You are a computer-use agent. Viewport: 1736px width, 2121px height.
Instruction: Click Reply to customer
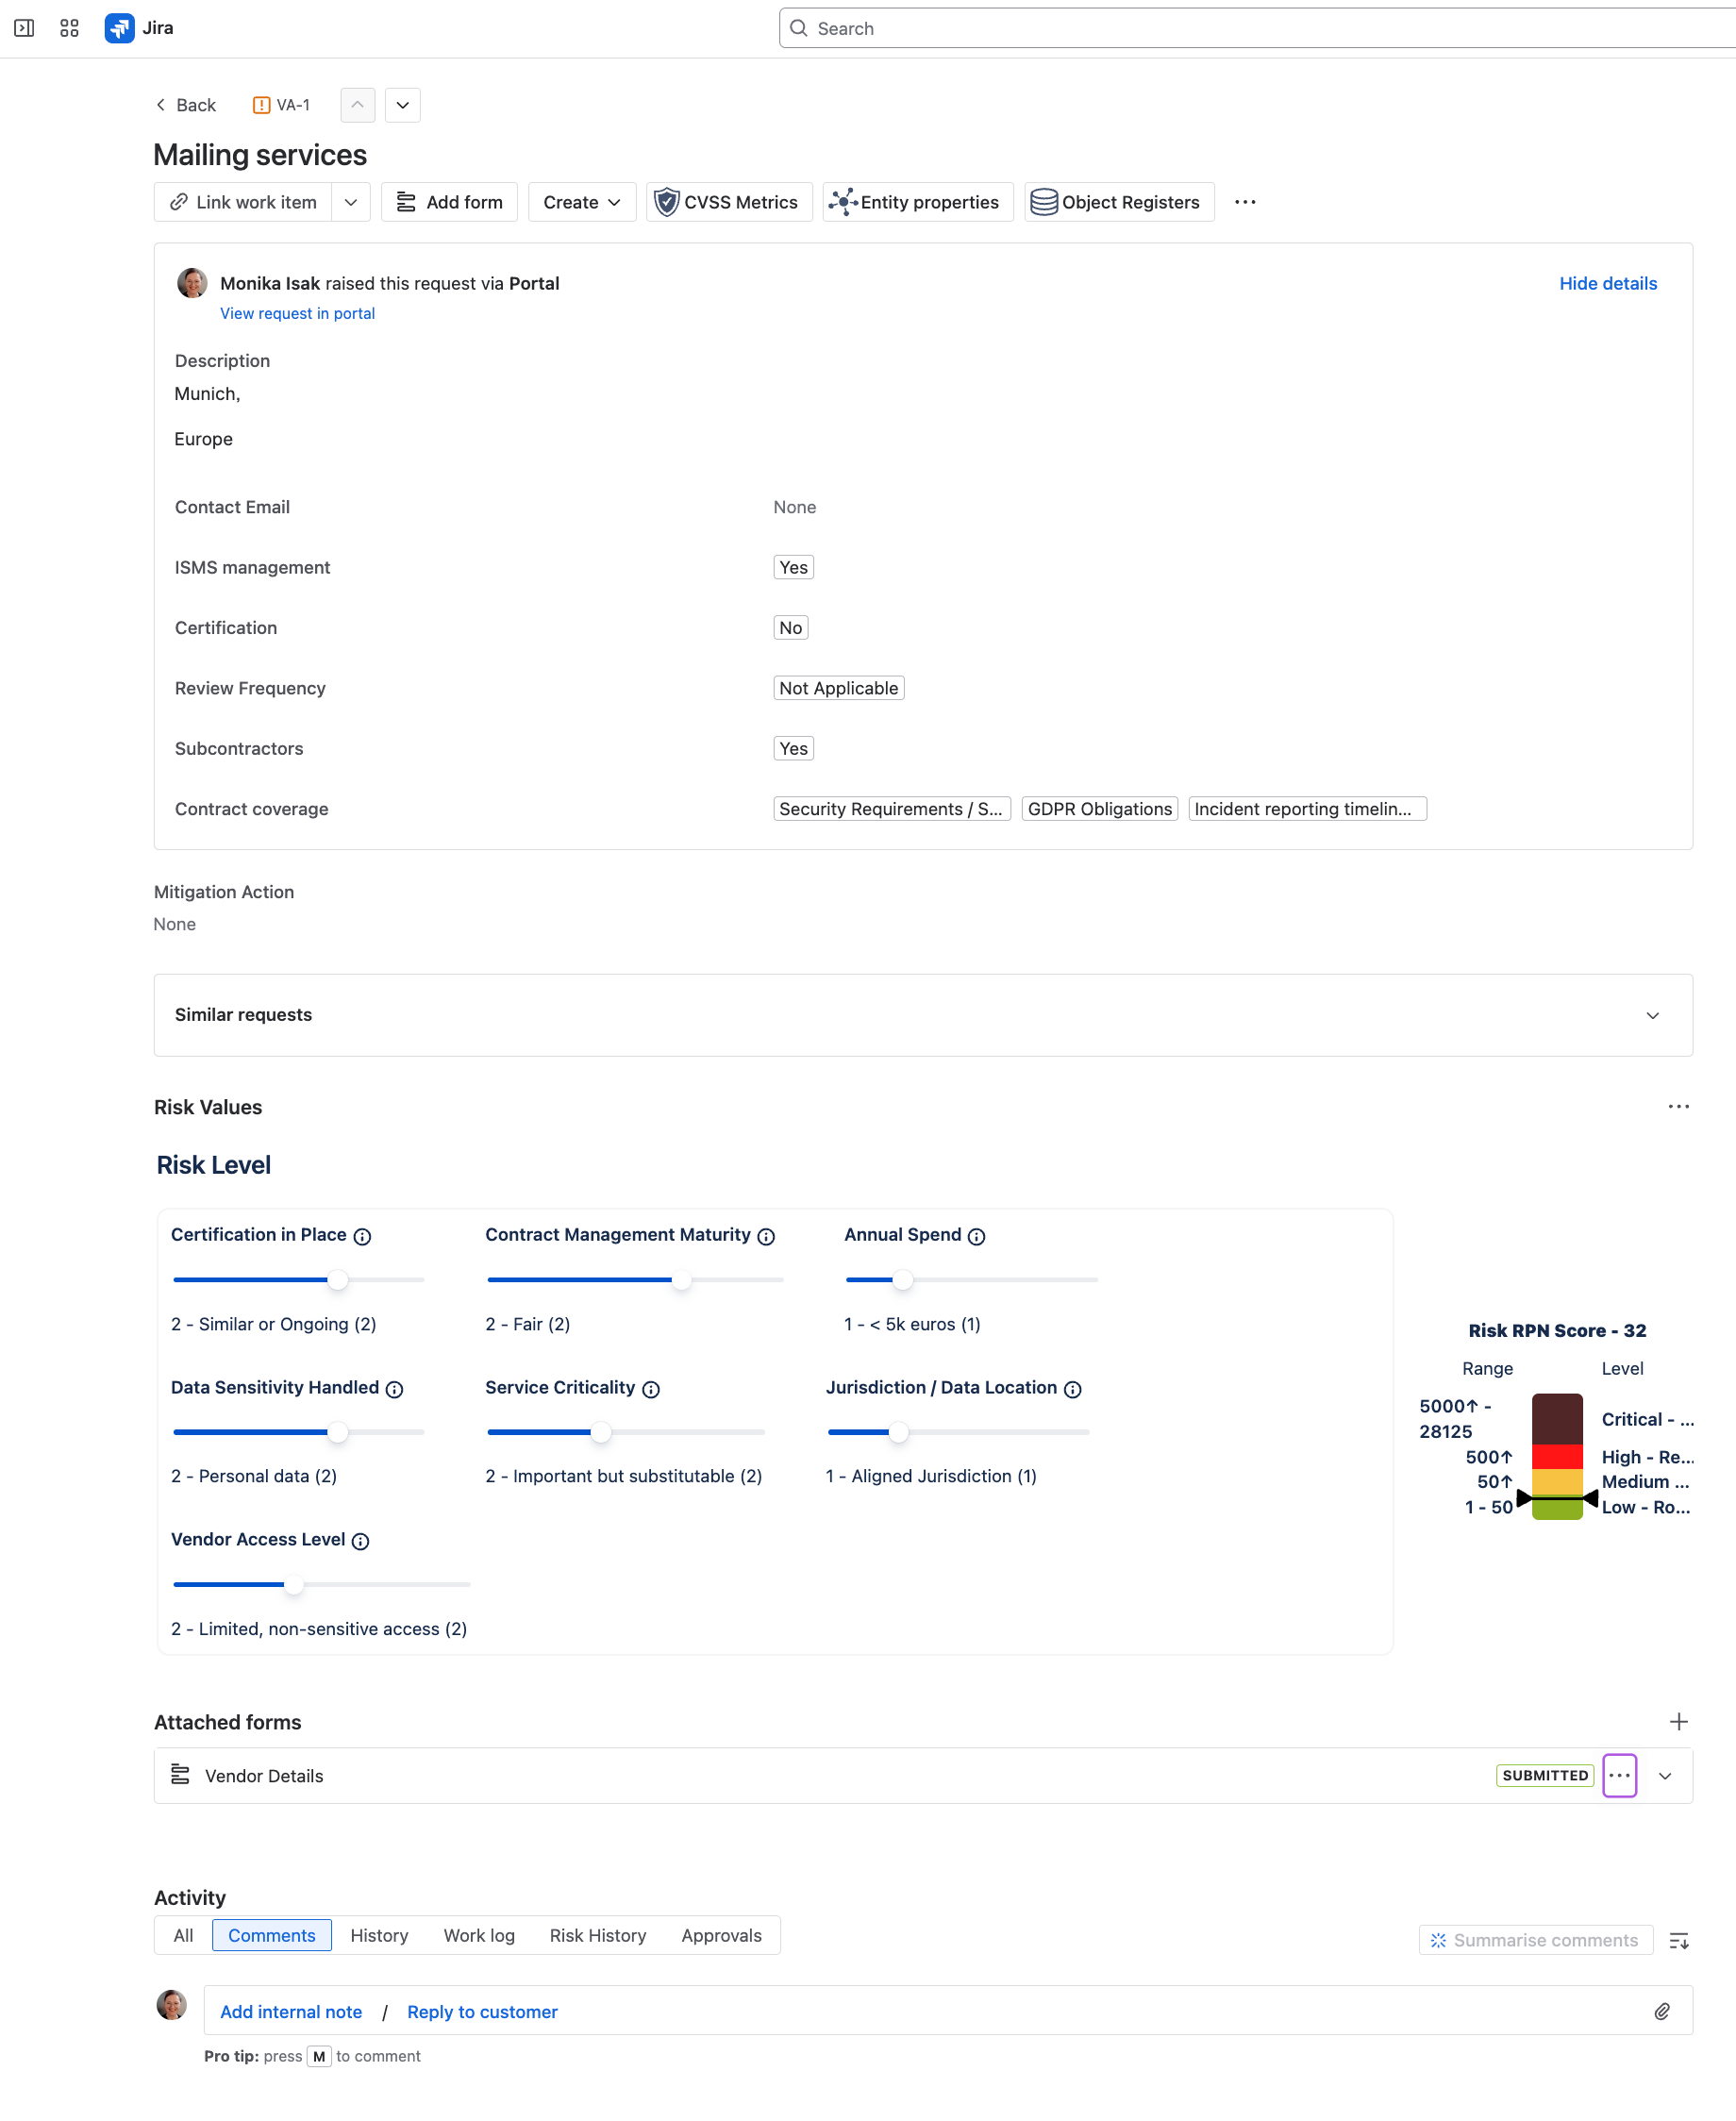click(x=482, y=2011)
